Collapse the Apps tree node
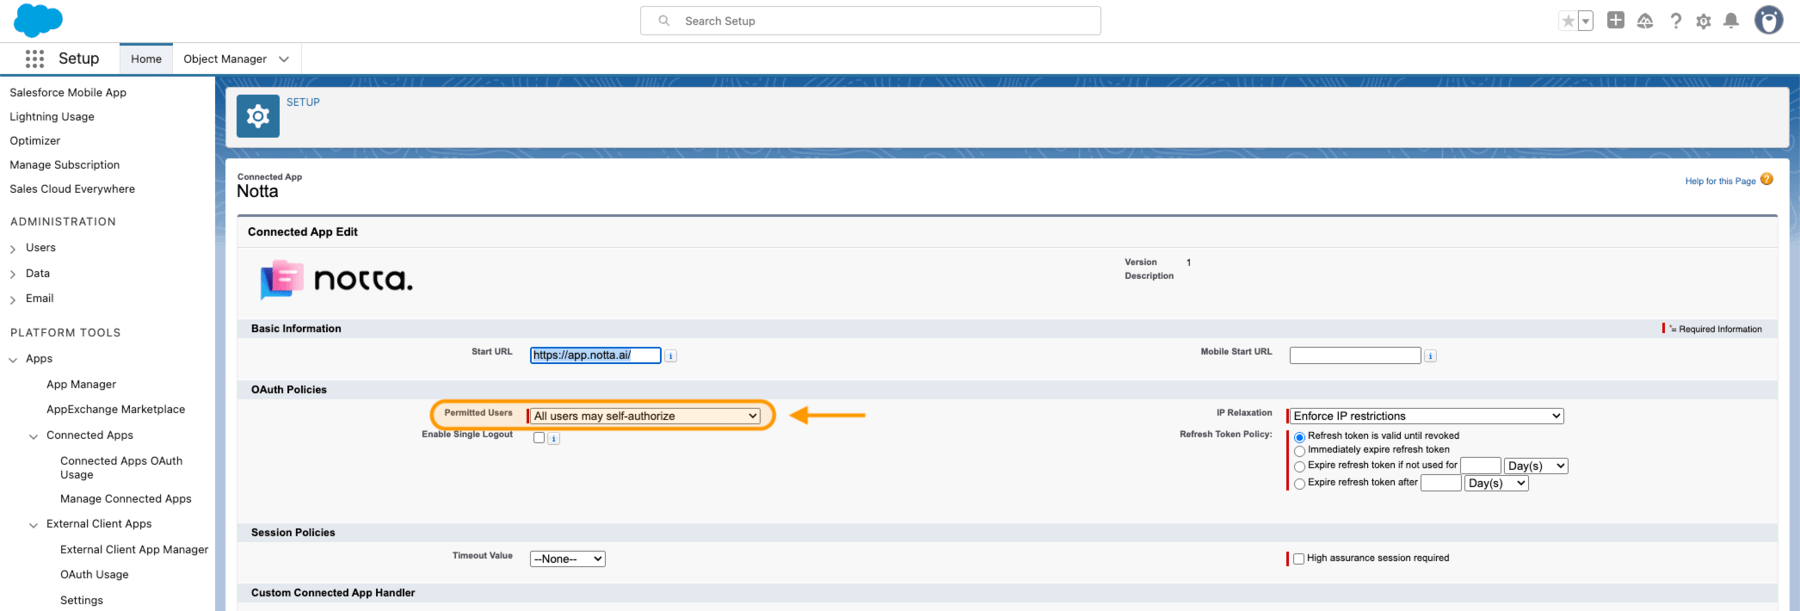This screenshot has width=1800, height=611. (13, 359)
